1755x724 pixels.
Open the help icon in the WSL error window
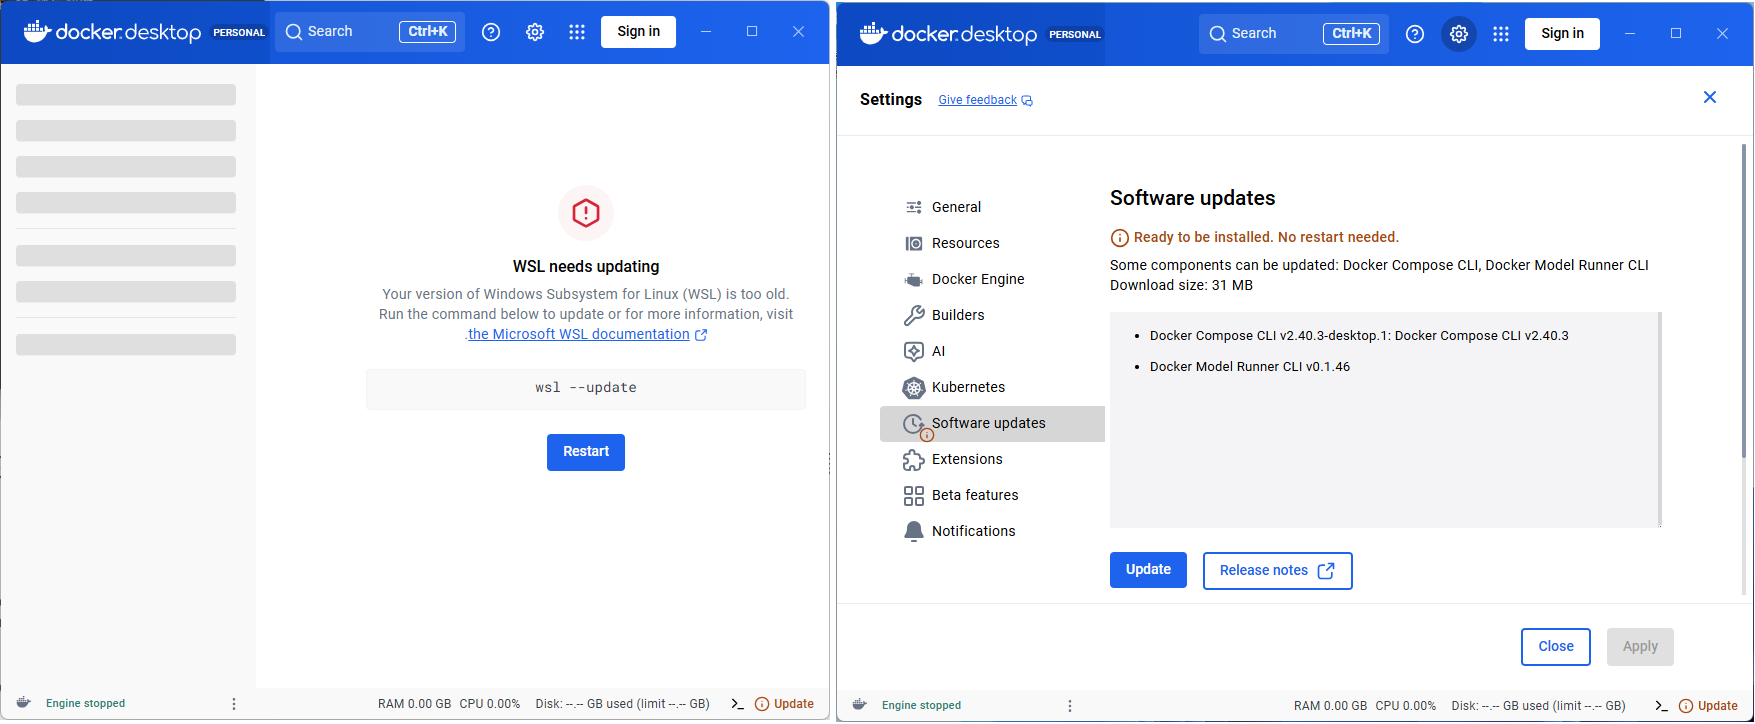point(491,32)
